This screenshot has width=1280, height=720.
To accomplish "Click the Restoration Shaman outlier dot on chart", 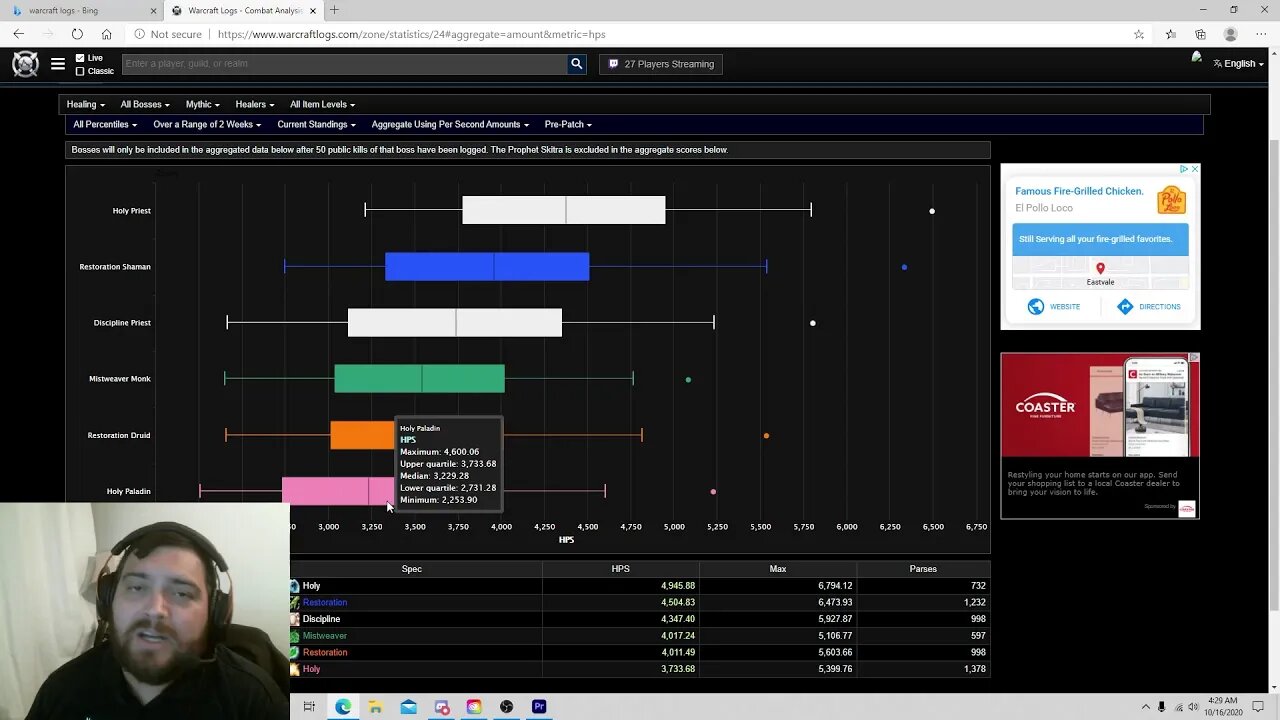I will (904, 267).
